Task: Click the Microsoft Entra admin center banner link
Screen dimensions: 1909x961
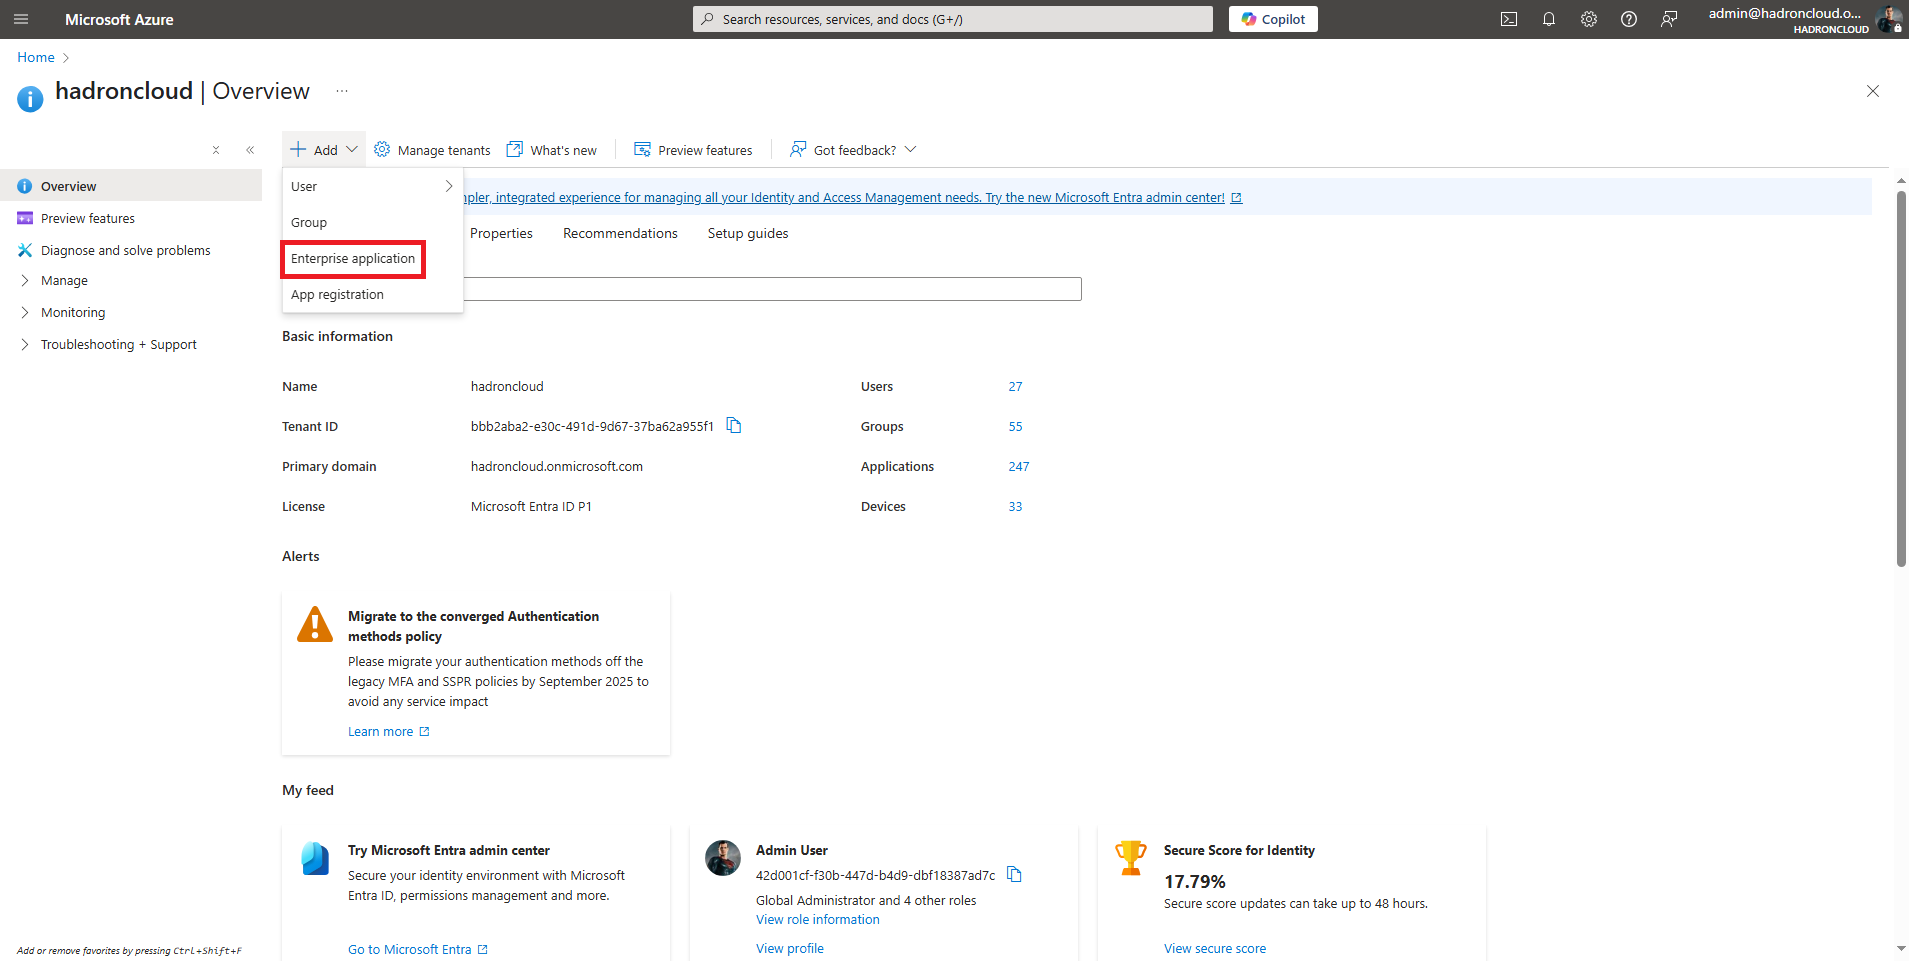Action: pyautogui.click(x=852, y=198)
